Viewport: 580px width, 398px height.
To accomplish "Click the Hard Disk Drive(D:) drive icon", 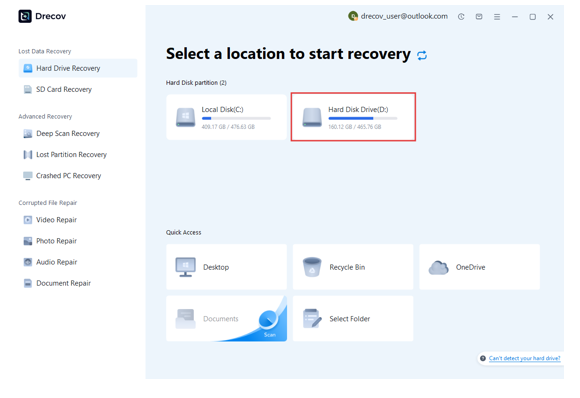I will pyautogui.click(x=312, y=117).
